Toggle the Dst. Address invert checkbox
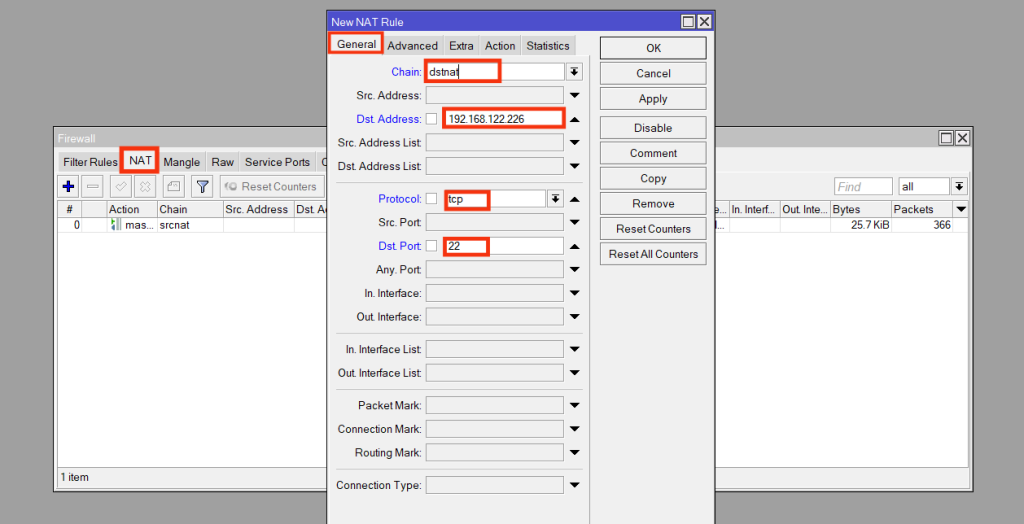This screenshot has height=524, width=1024. 432,118
